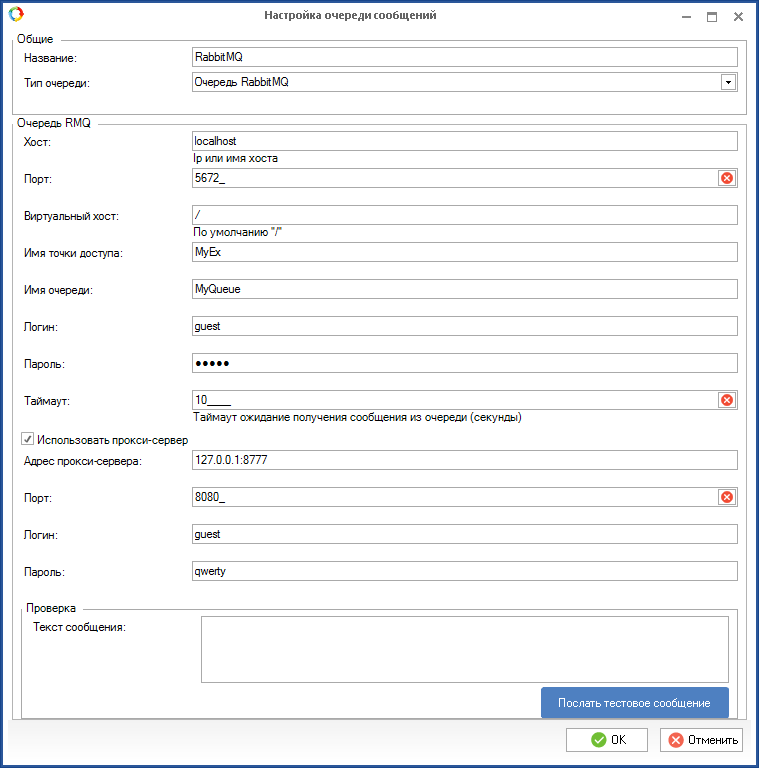Close the queue settings window
759x768 pixels.
(x=738, y=17)
